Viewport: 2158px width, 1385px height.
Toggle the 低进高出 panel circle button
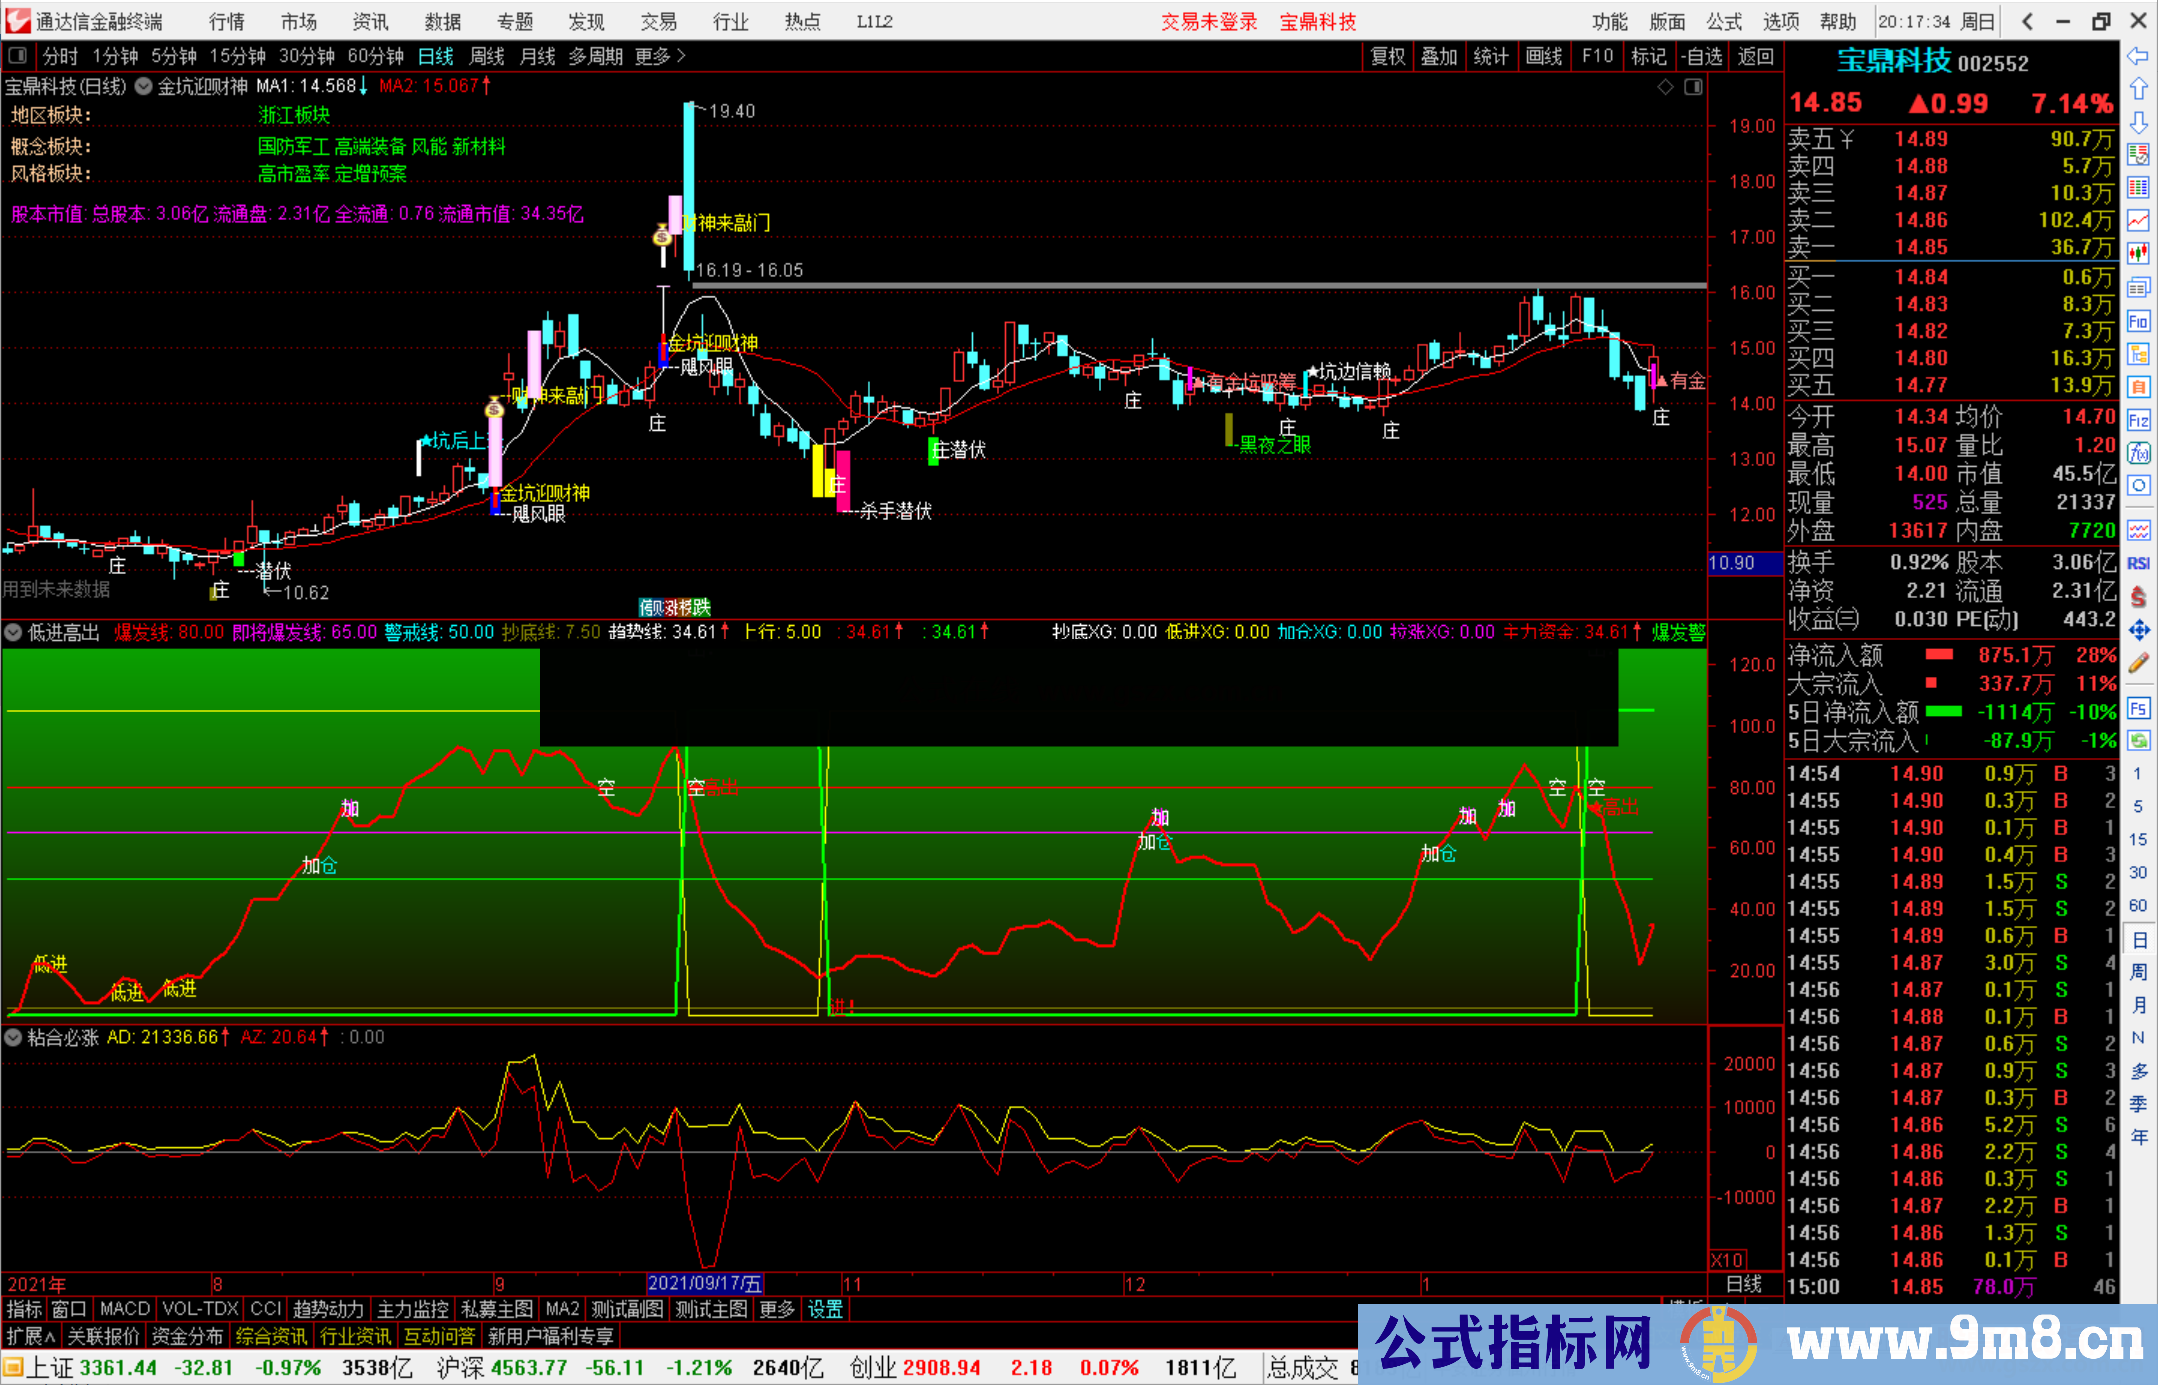(13, 632)
